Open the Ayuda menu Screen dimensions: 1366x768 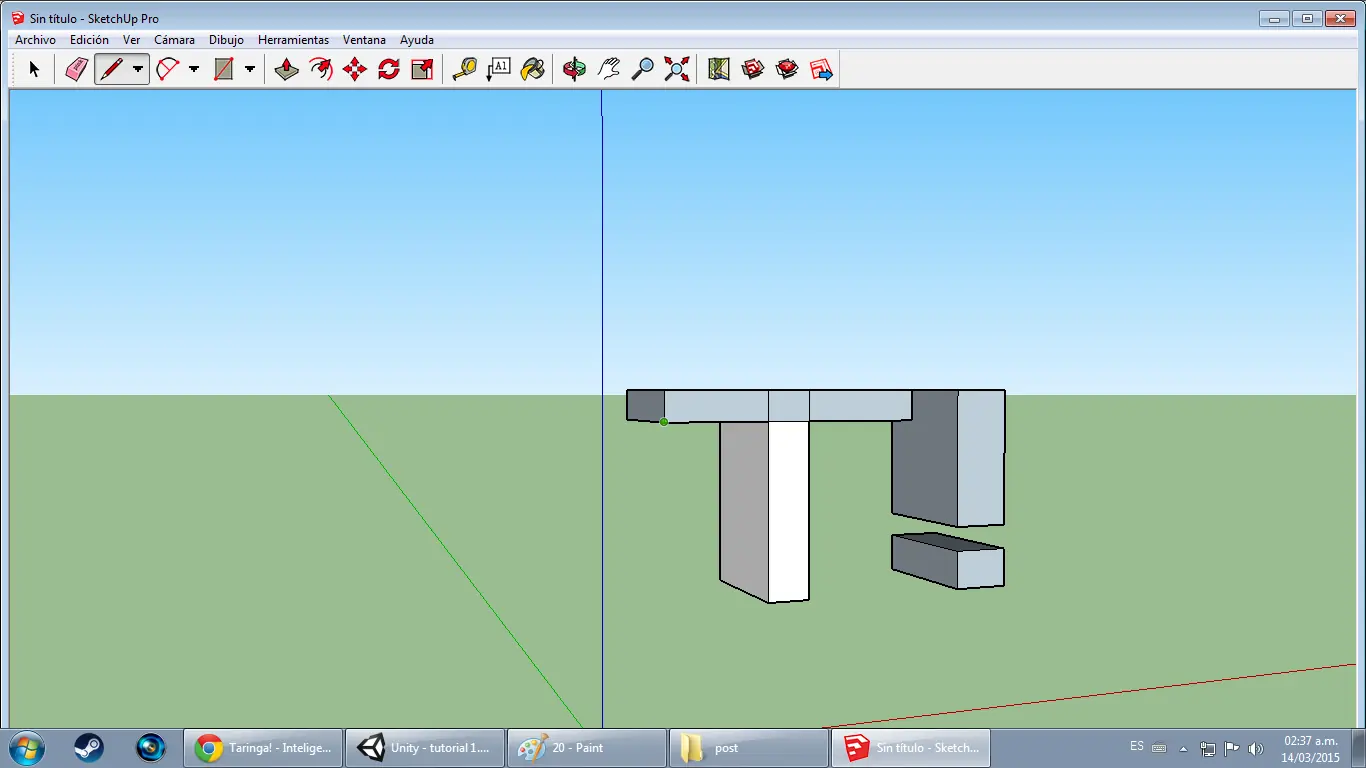point(417,40)
